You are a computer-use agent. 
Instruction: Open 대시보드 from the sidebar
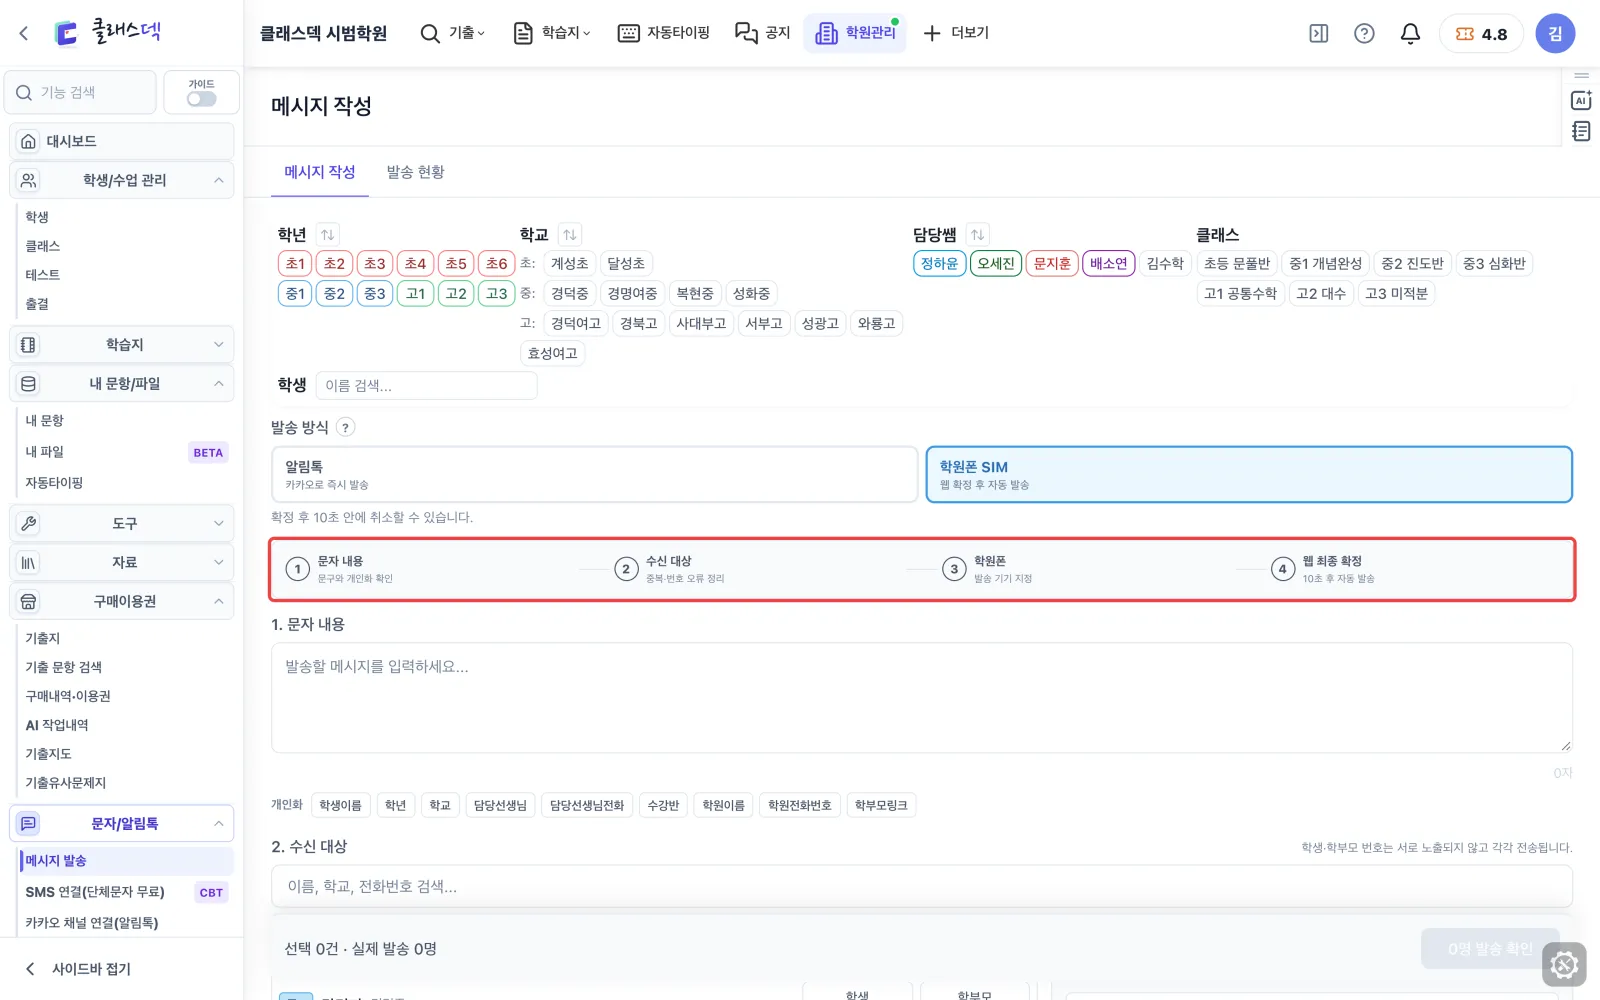pos(122,141)
